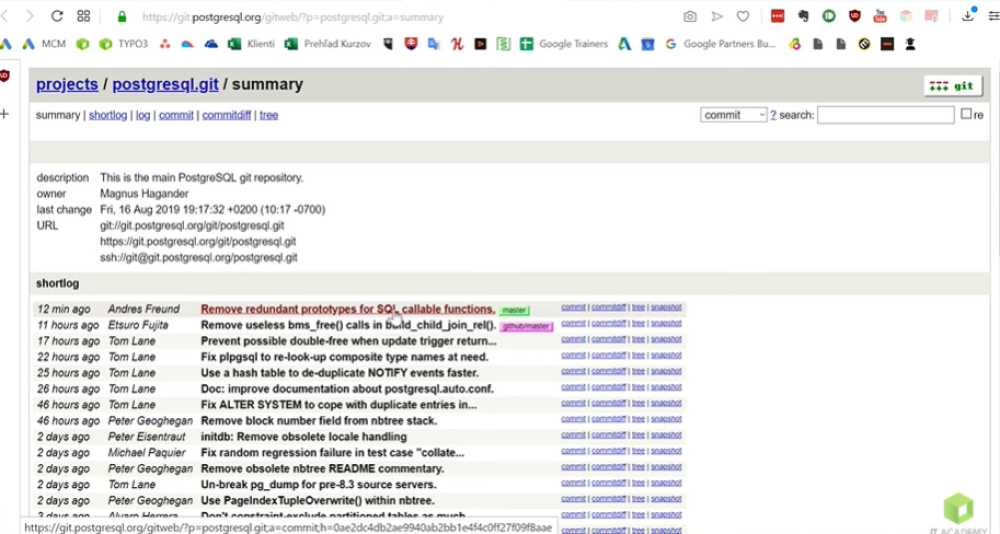1000x534 pixels.
Task: Reload the page with the refresh icon
Action: click(57, 16)
